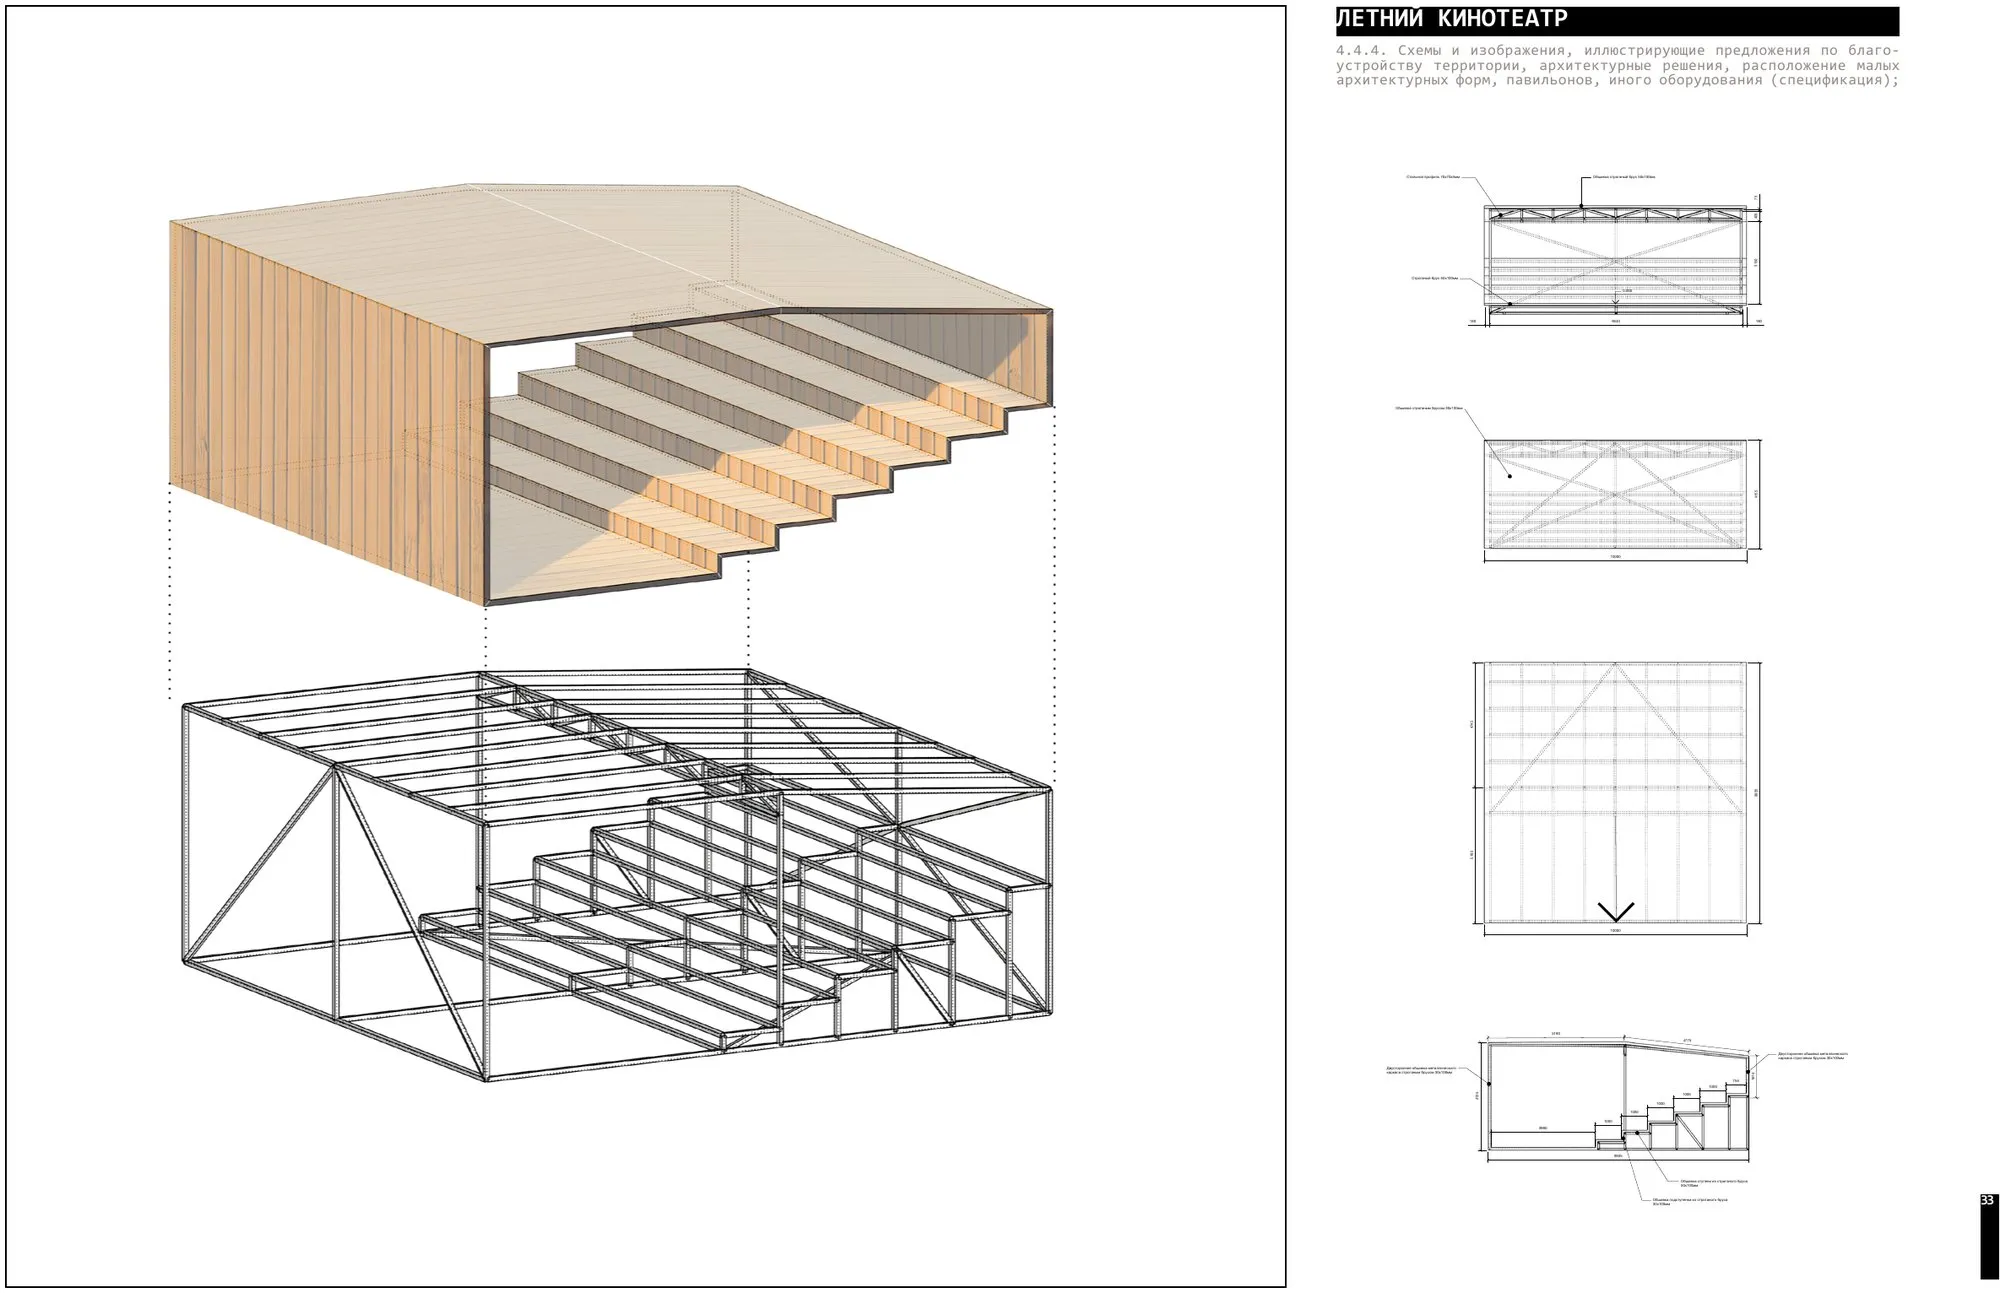The width and height of the screenshot is (2000, 1293).
Task: Click the page number 33 marker
Action: [x=1987, y=1200]
